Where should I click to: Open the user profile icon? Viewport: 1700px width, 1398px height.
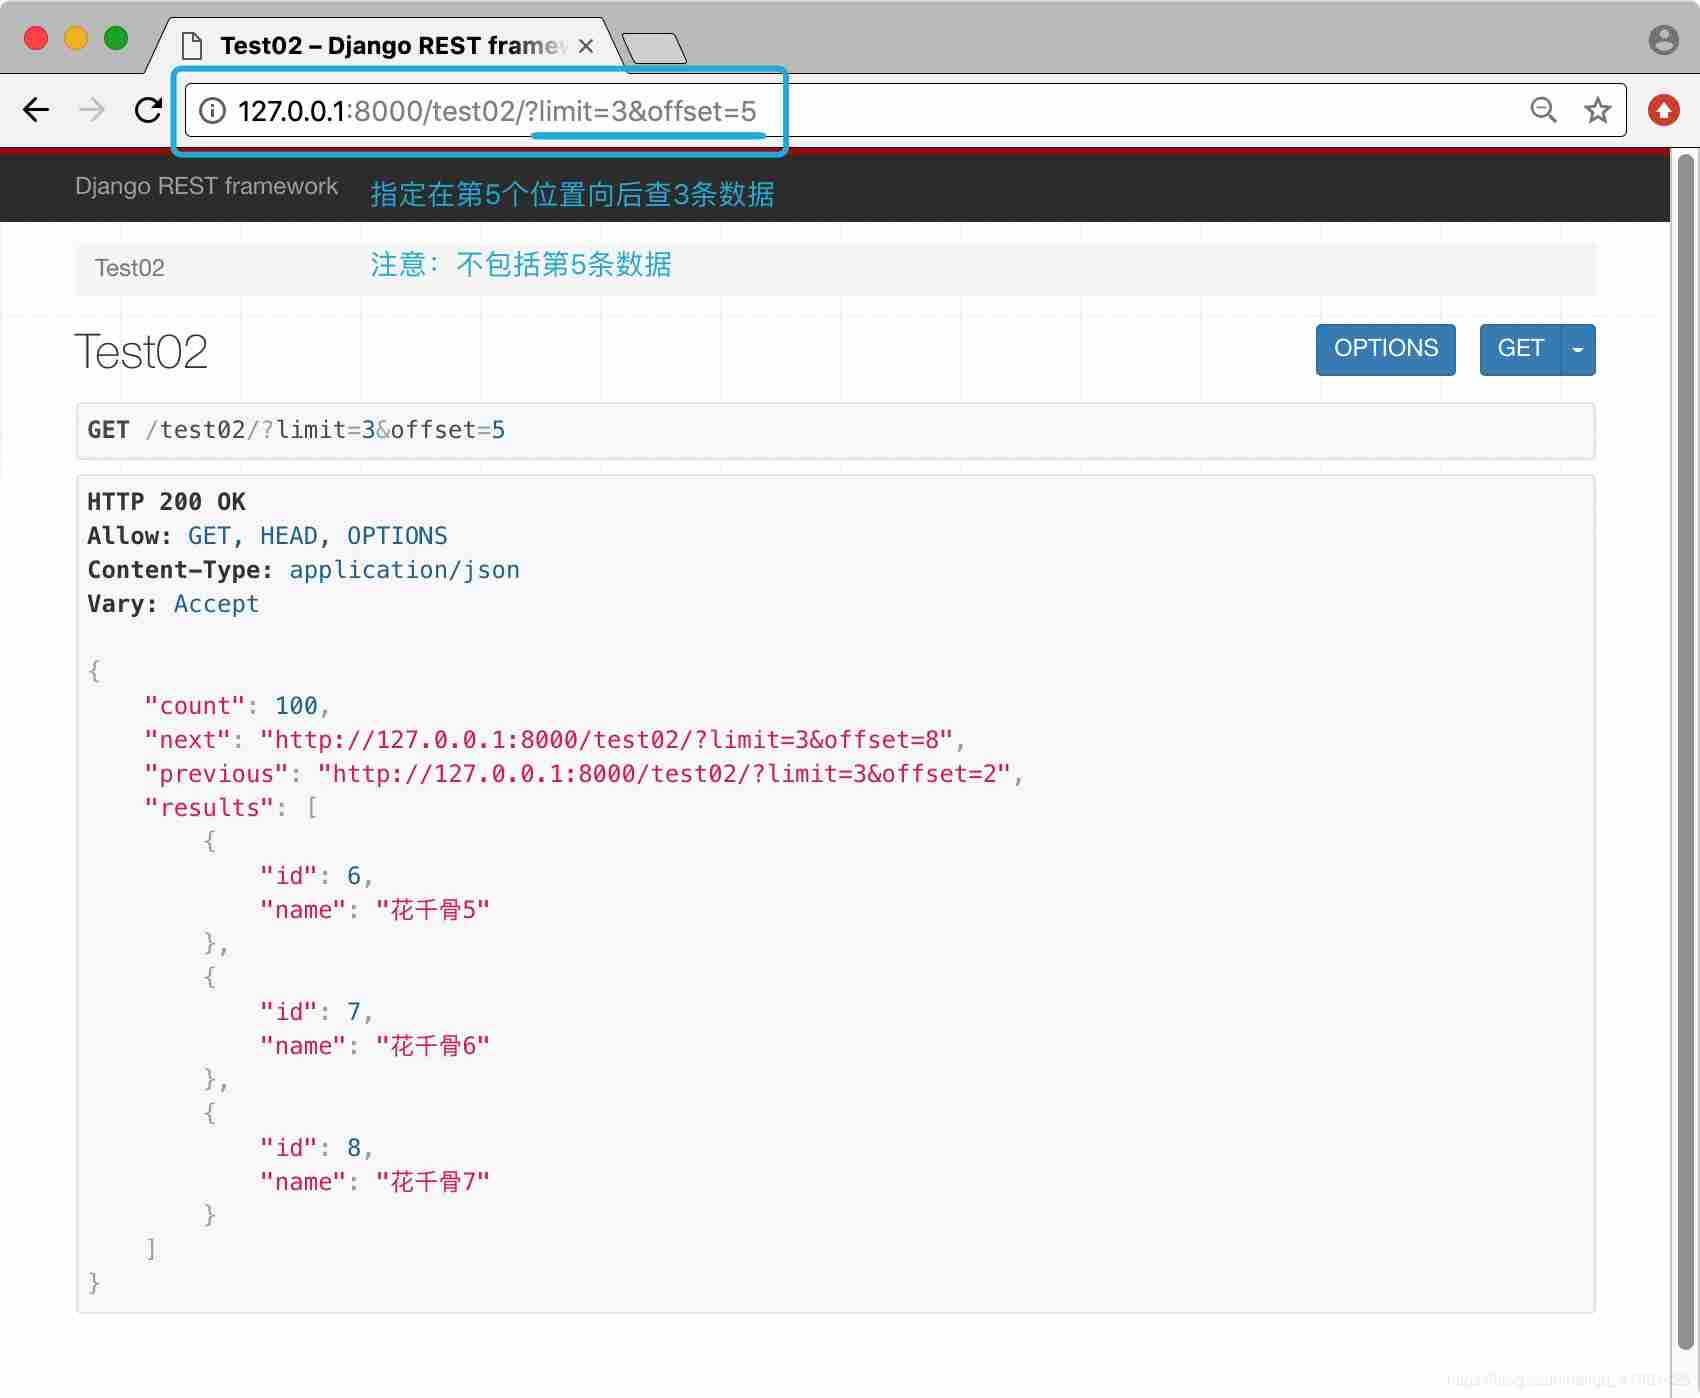pos(1663,40)
